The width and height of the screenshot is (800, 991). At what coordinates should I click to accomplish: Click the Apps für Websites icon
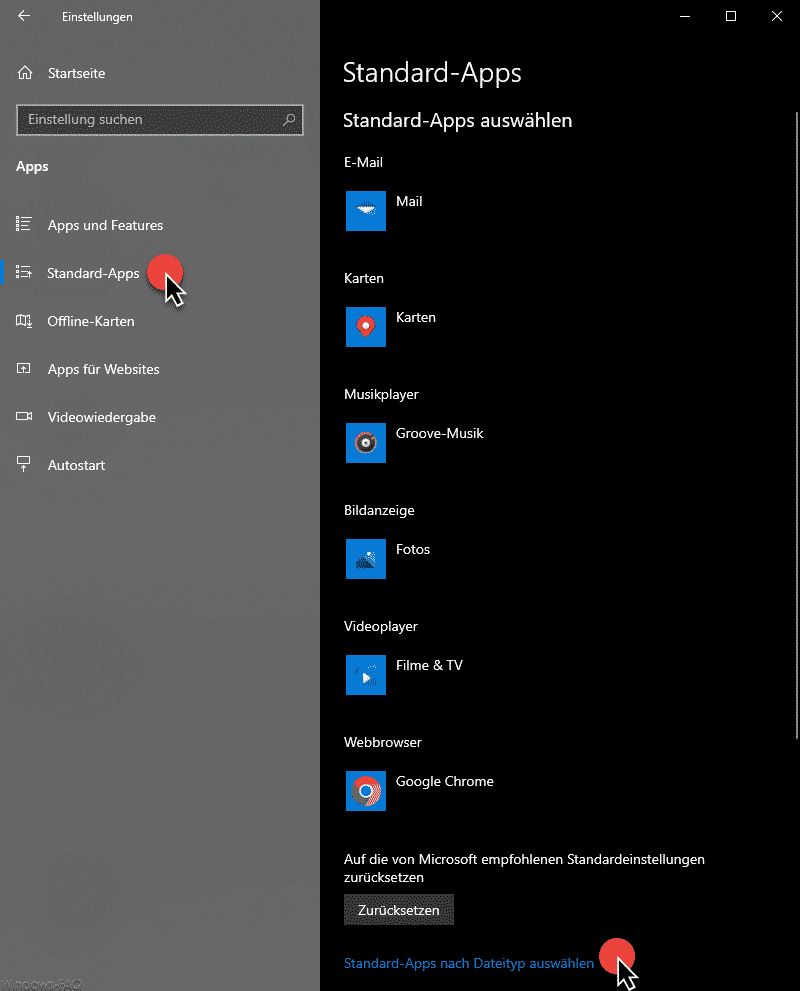coord(23,368)
